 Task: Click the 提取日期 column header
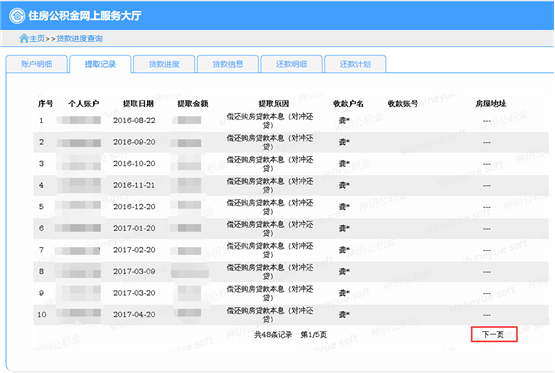tap(138, 104)
